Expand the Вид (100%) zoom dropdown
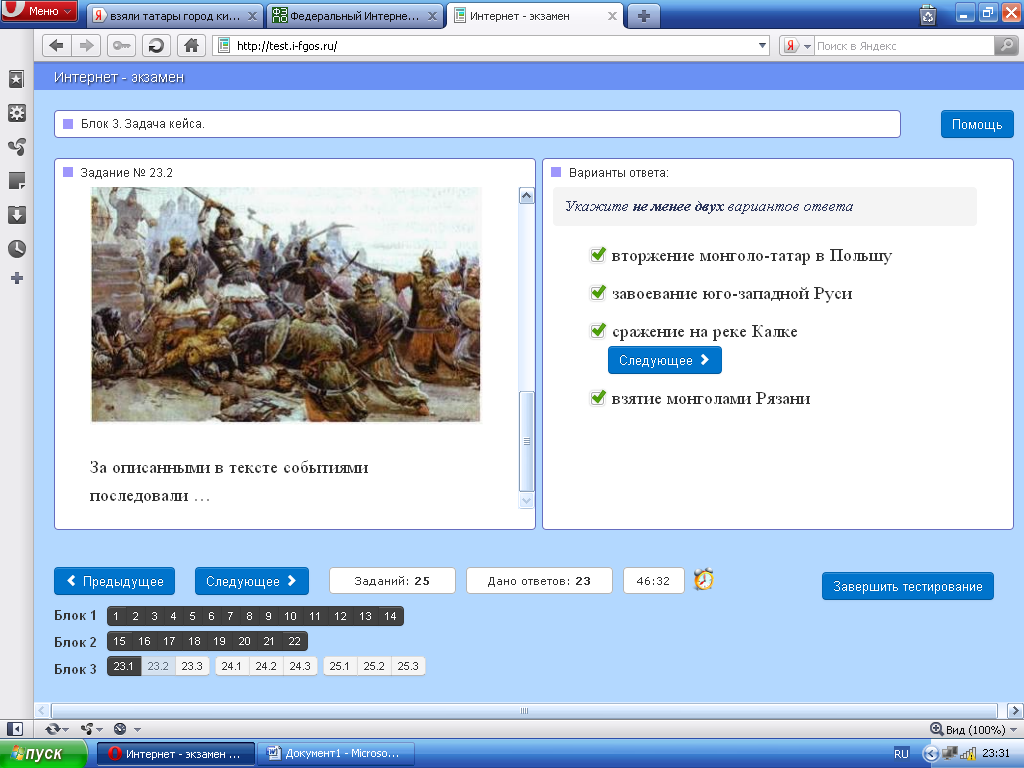The width and height of the screenshot is (1024, 768). tap(1014, 729)
